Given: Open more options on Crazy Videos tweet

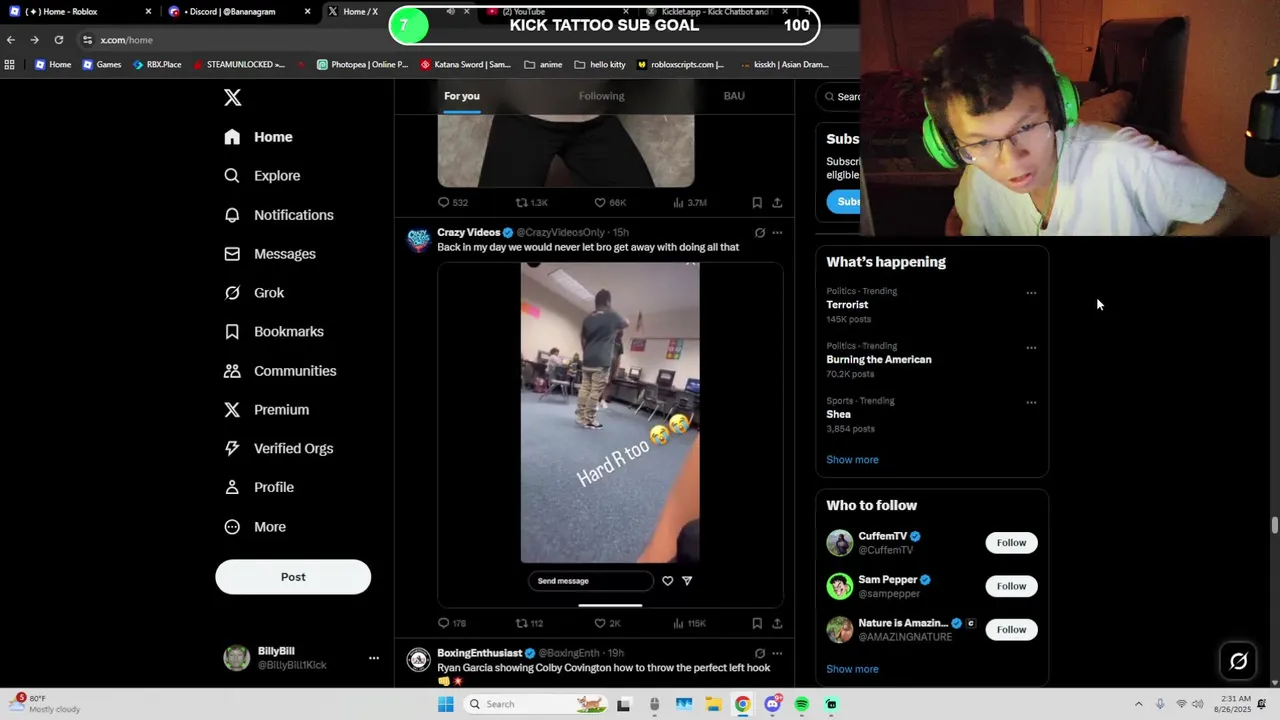Looking at the screenshot, I should pos(777,233).
